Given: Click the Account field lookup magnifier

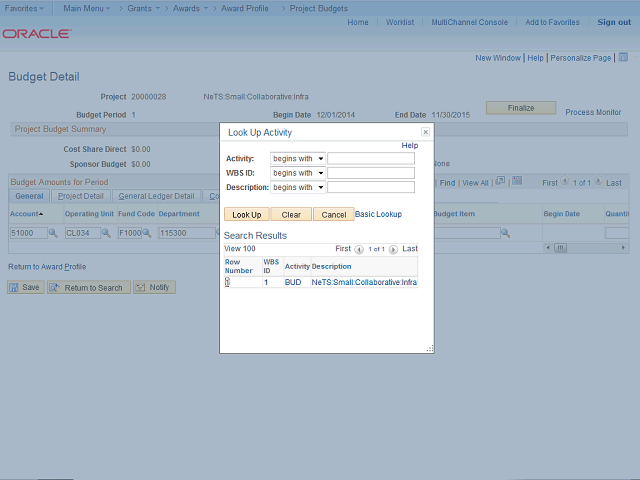Looking at the screenshot, I should point(54,233).
